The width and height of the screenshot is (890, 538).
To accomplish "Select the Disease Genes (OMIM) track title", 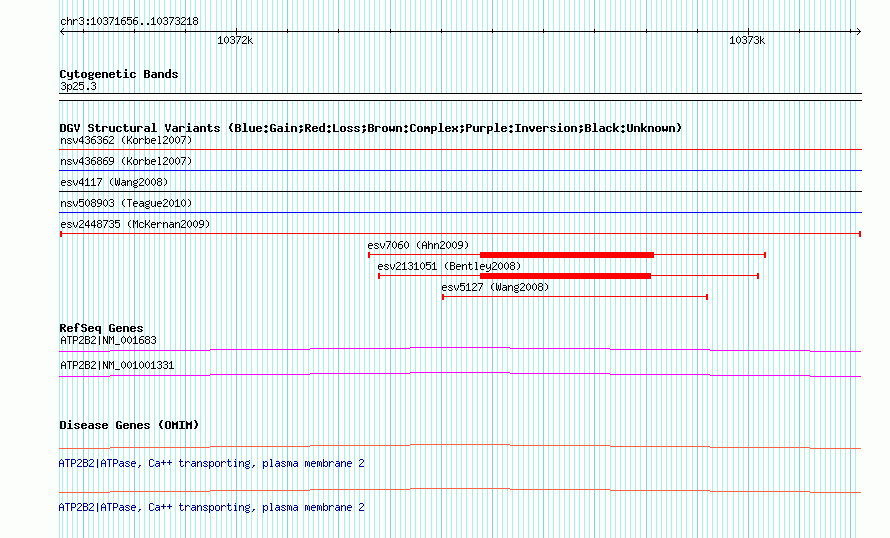I will (x=129, y=425).
